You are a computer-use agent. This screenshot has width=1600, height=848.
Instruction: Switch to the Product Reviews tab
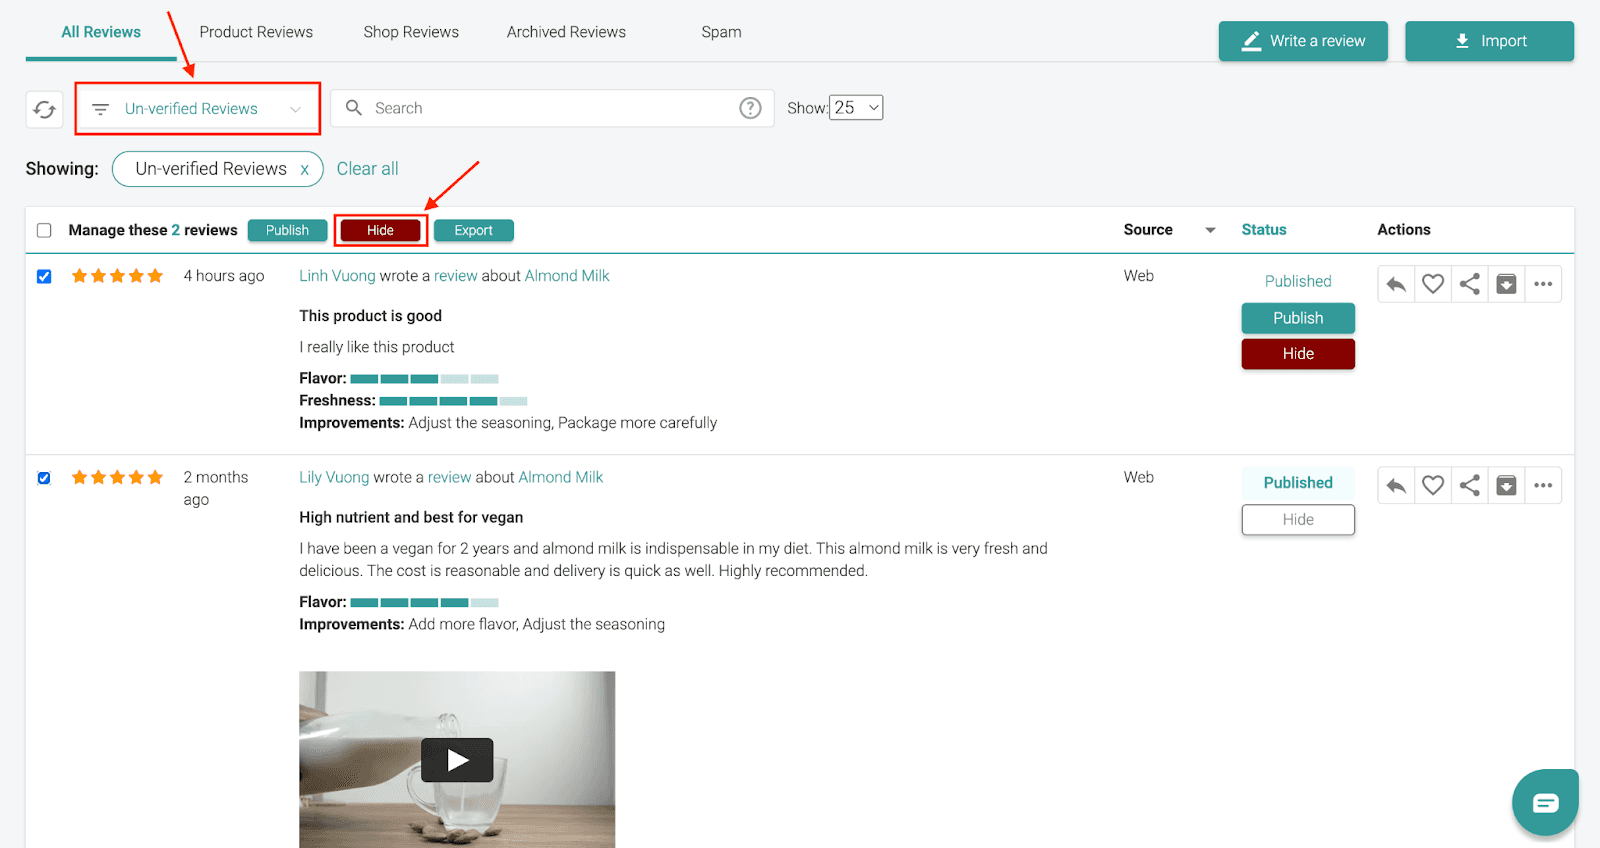coord(256,32)
